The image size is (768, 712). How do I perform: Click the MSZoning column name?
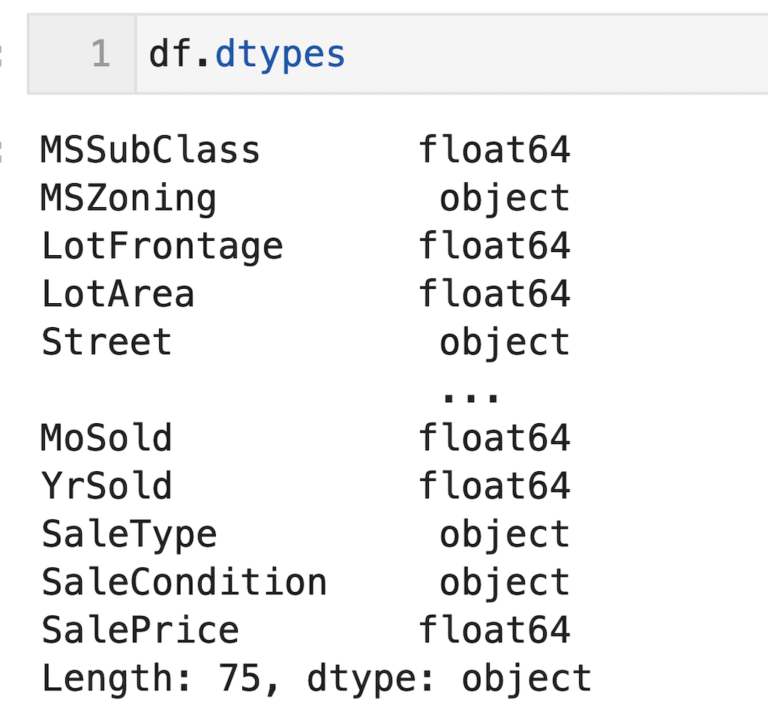[x=128, y=198]
